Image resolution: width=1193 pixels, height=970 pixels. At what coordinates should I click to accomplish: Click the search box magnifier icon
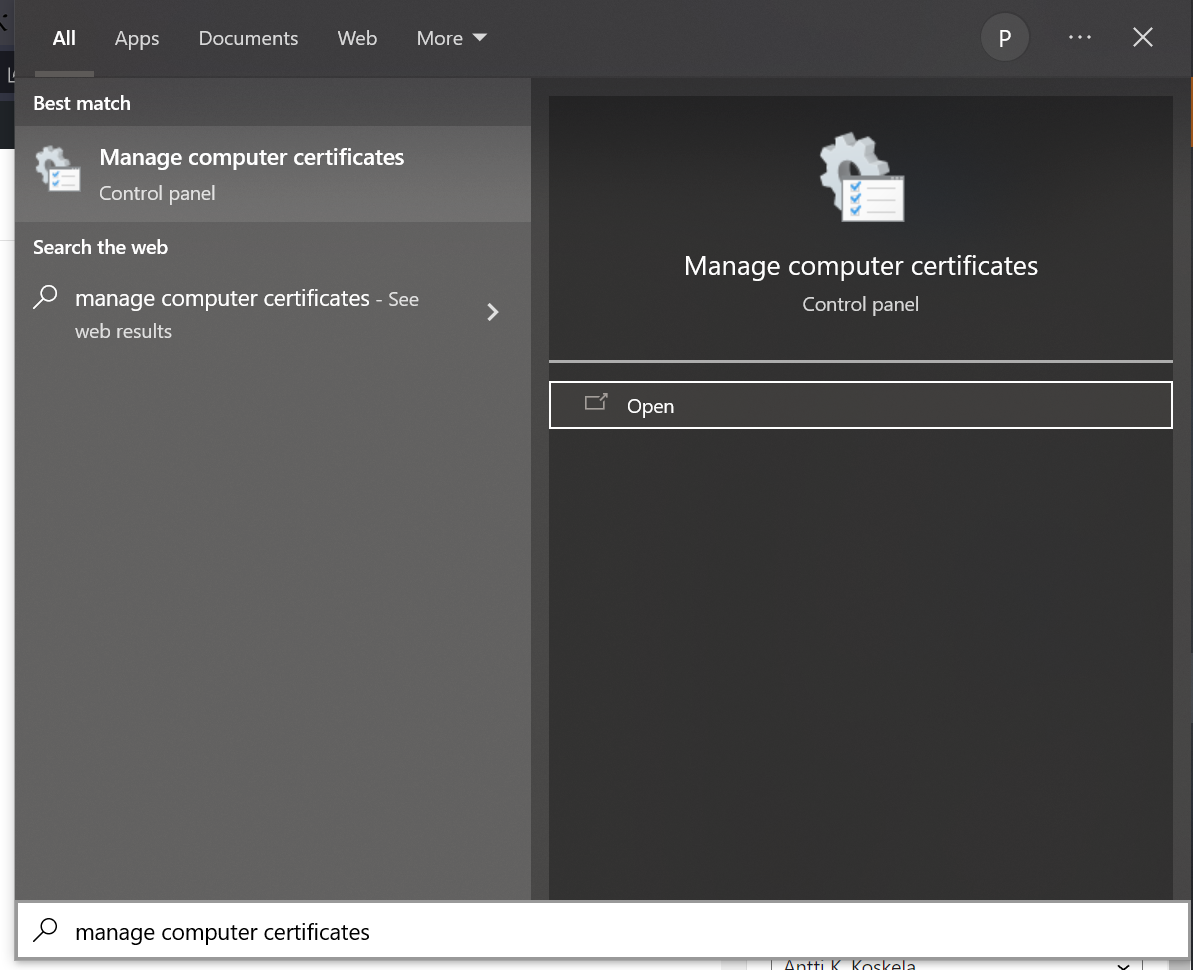(x=45, y=931)
